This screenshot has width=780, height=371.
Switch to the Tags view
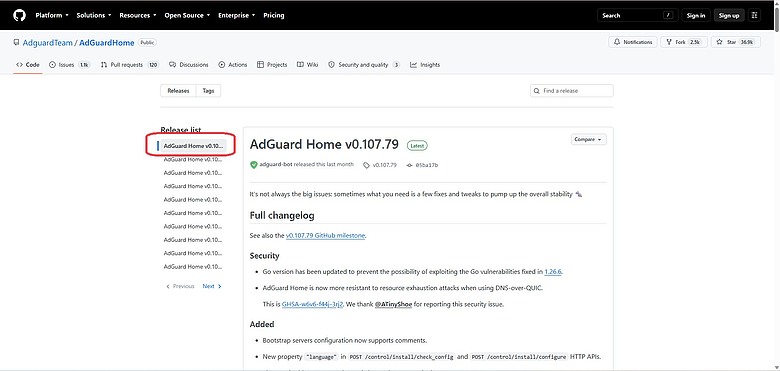point(208,91)
